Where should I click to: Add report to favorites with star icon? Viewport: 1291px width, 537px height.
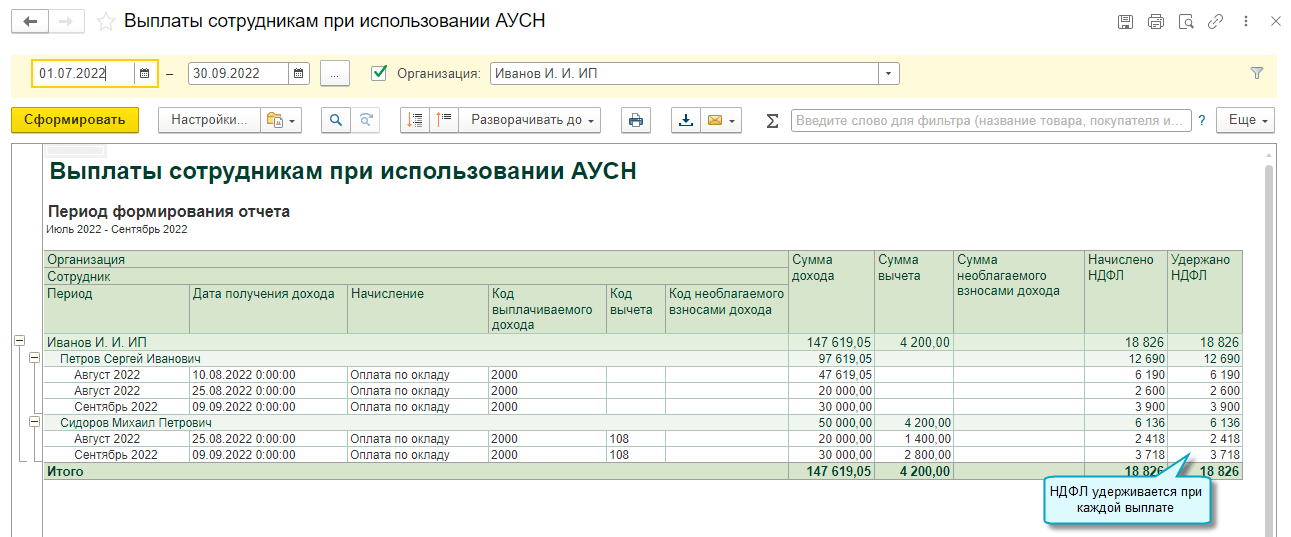105,21
